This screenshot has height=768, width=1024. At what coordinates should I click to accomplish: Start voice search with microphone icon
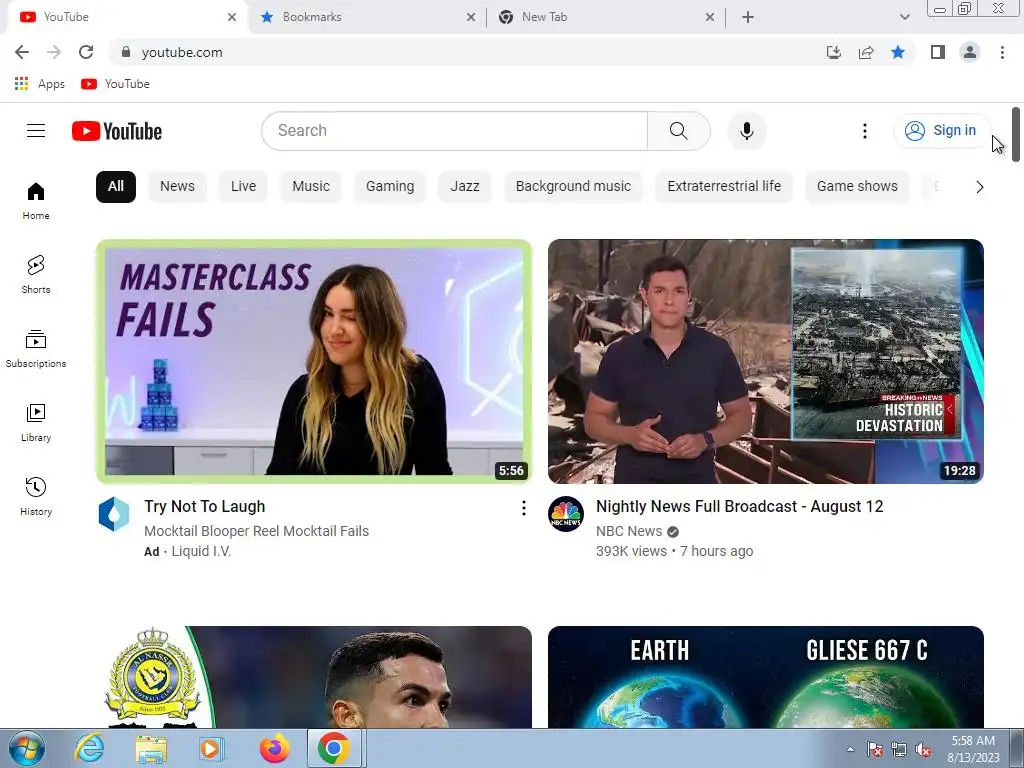[x=746, y=131]
